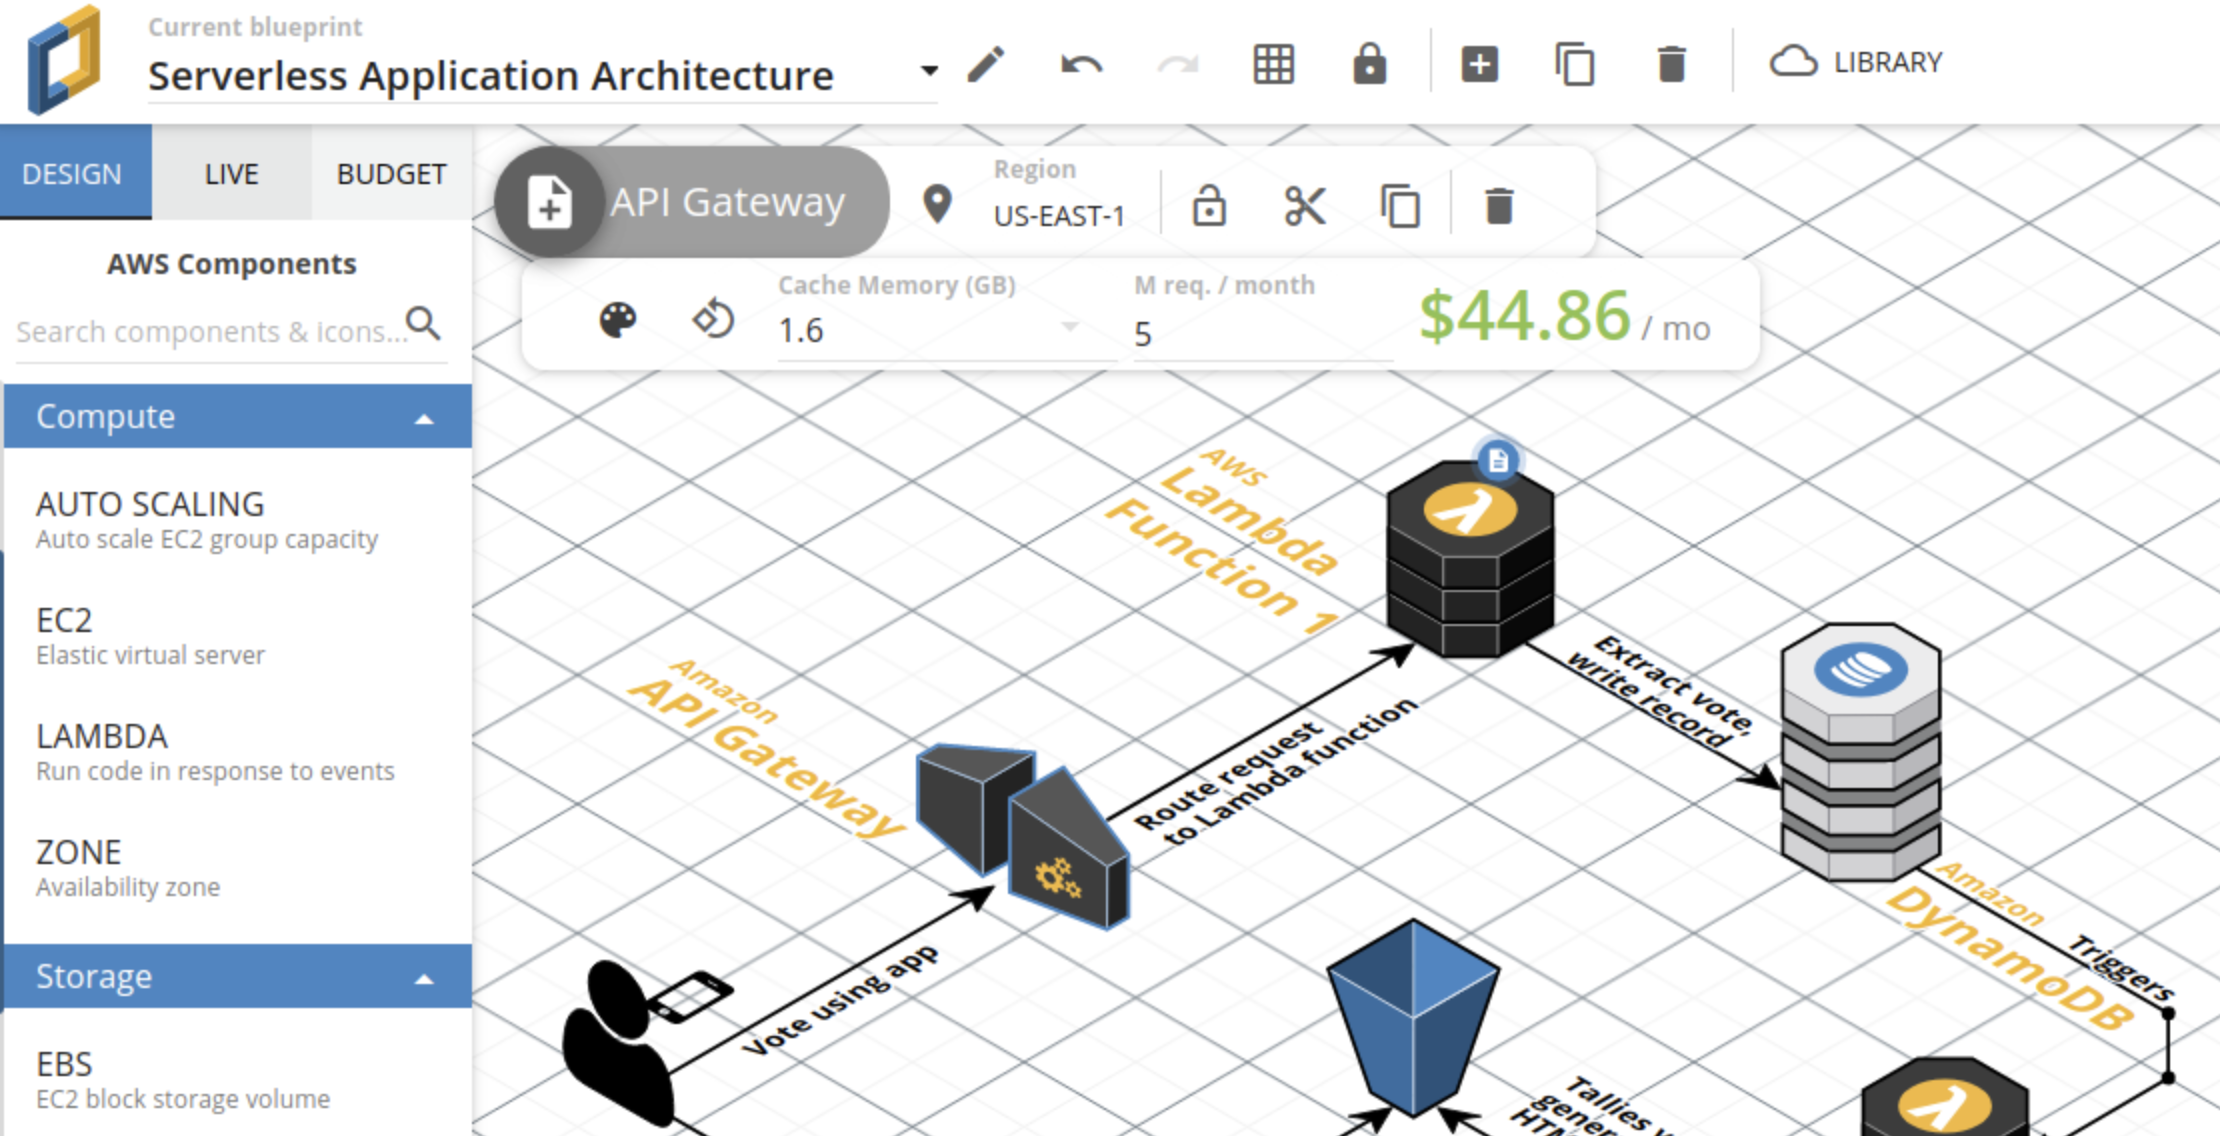Focus the search components & icons field
The height and width of the screenshot is (1136, 2220).
(210, 331)
